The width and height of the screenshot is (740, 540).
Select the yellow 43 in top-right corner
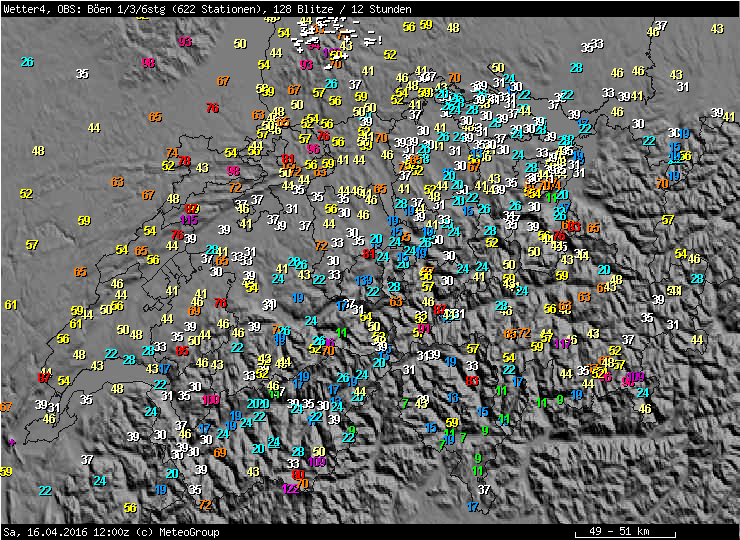coord(717,29)
